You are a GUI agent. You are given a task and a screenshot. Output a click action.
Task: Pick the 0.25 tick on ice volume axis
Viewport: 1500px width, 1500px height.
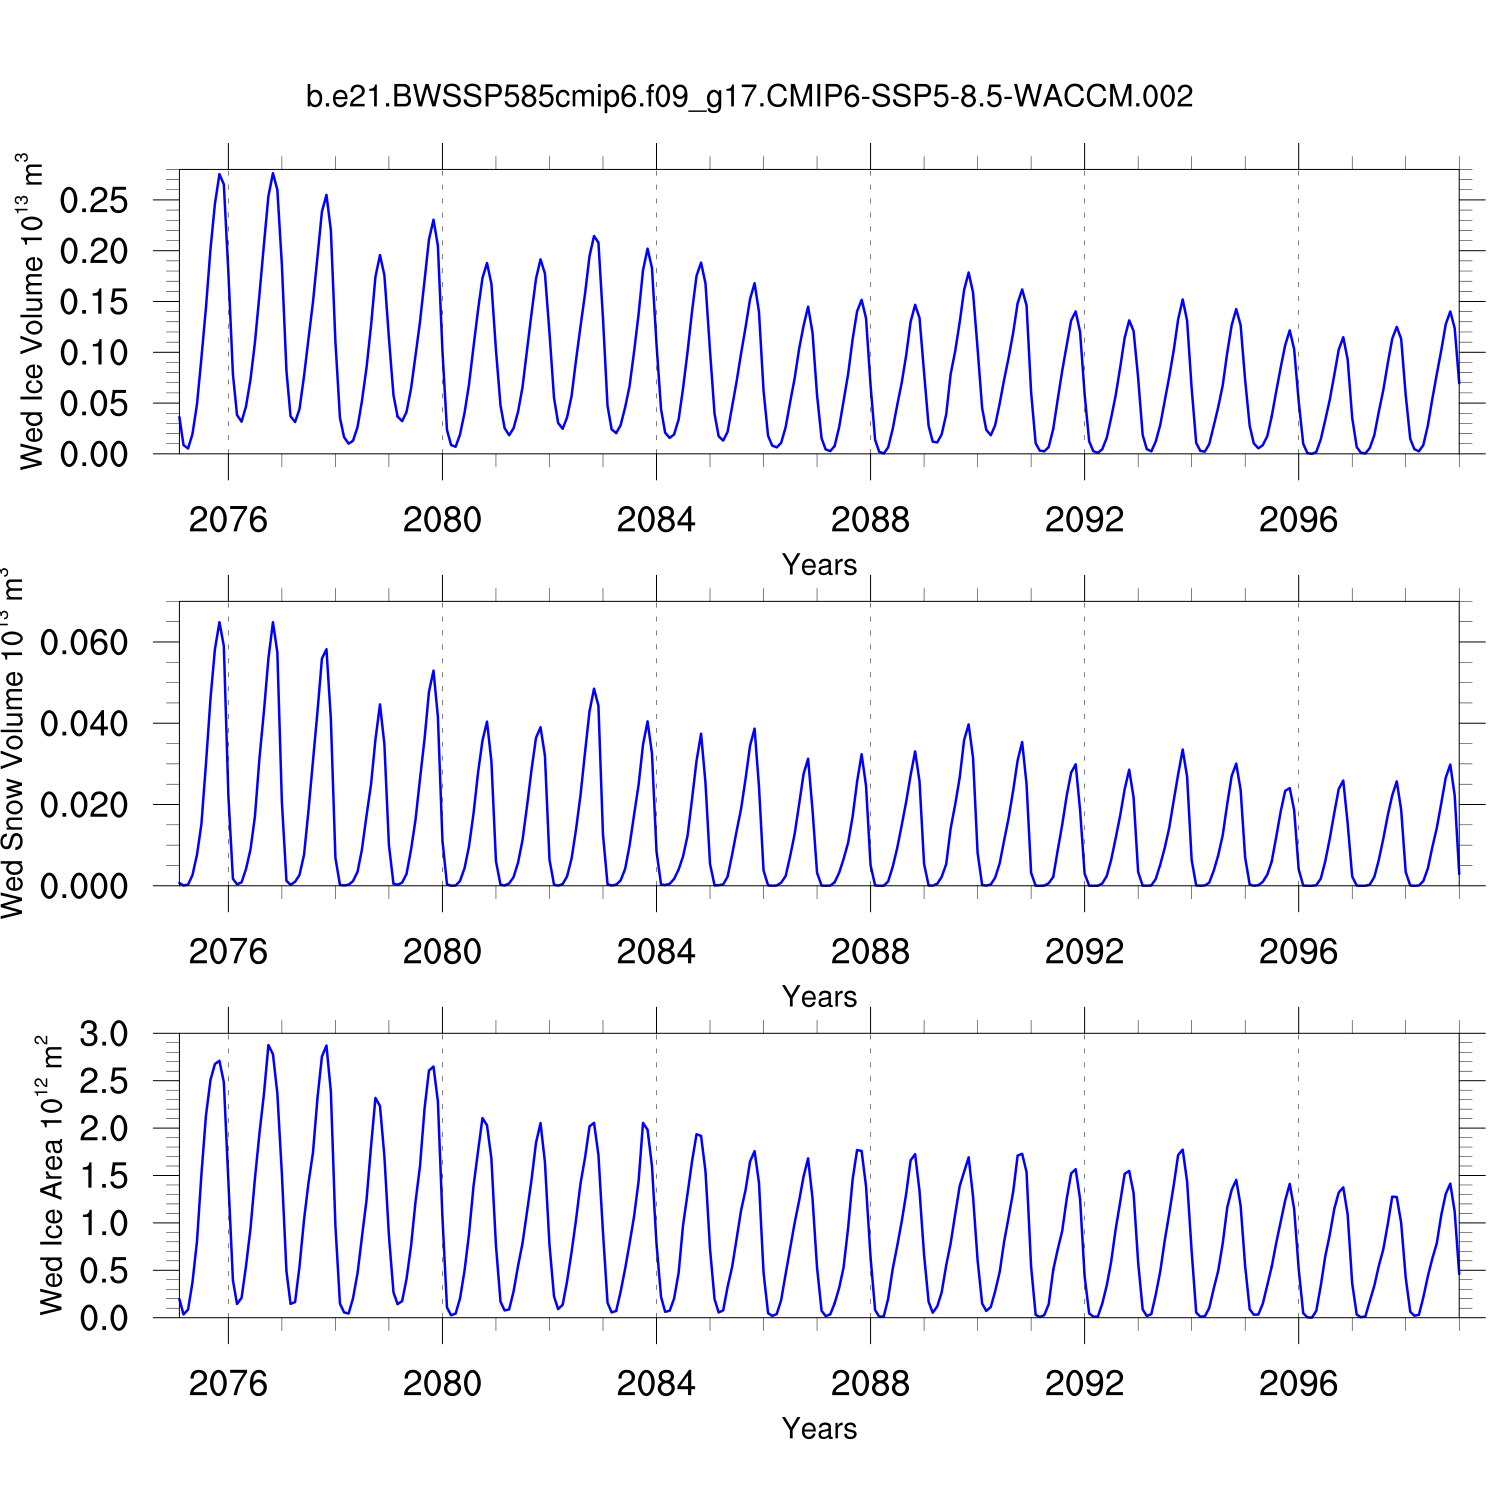(x=94, y=200)
